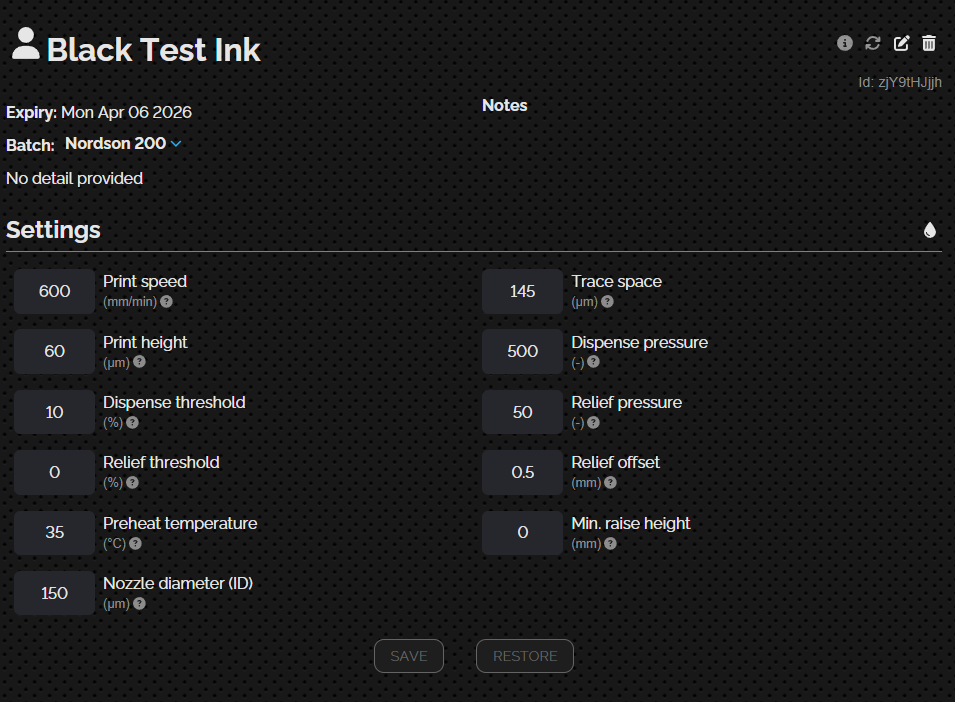Click the info icon in header
This screenshot has height=702, width=955.
(845, 43)
